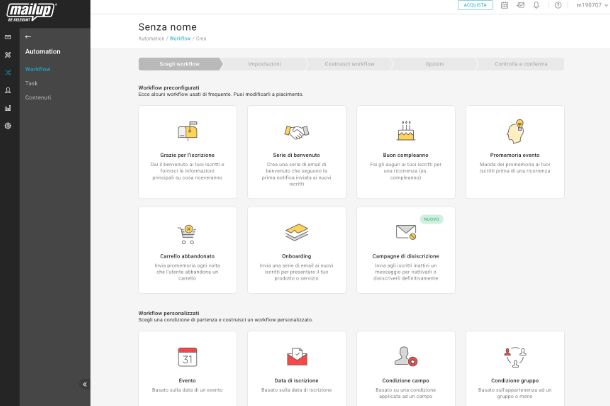Open the calendar icon in top bar
Screen dimensions: 610x406
pyautogui.click(x=504, y=5)
